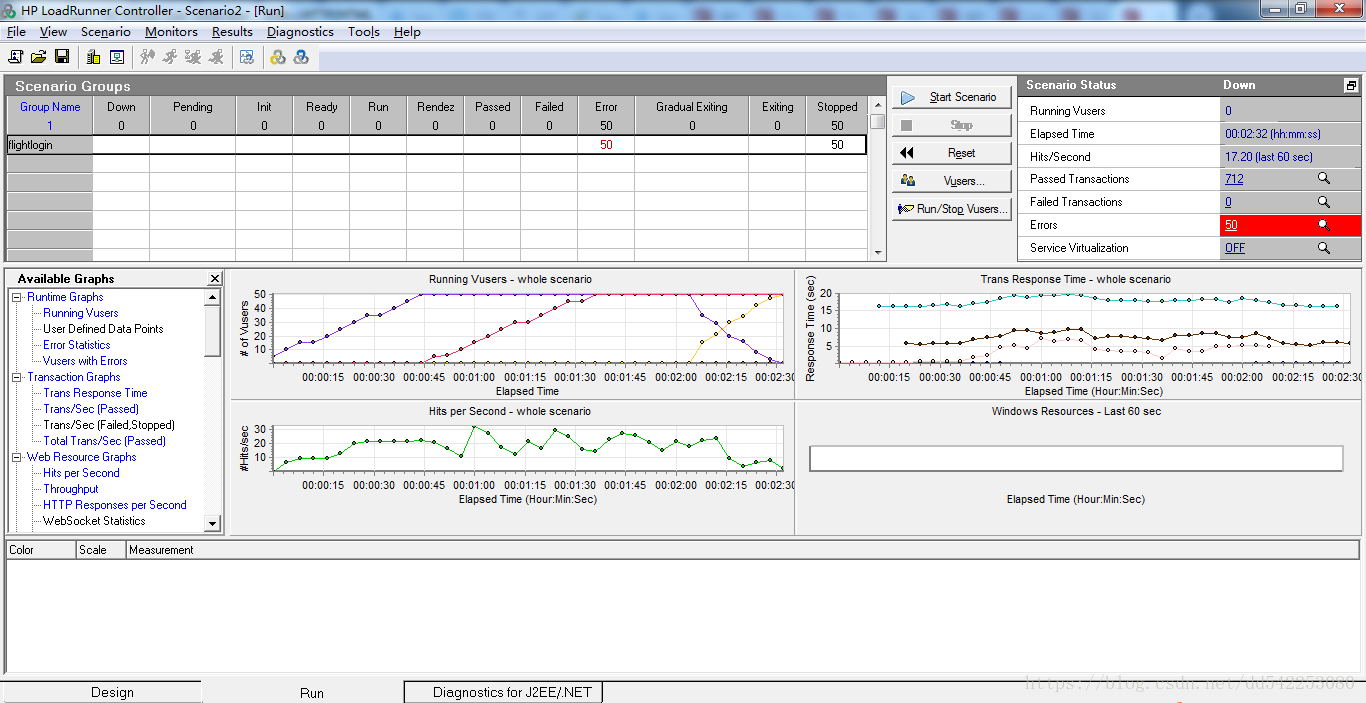The height and width of the screenshot is (703, 1366).
Task: Click Service Virtualization OFF link
Action: pyautogui.click(x=1235, y=248)
